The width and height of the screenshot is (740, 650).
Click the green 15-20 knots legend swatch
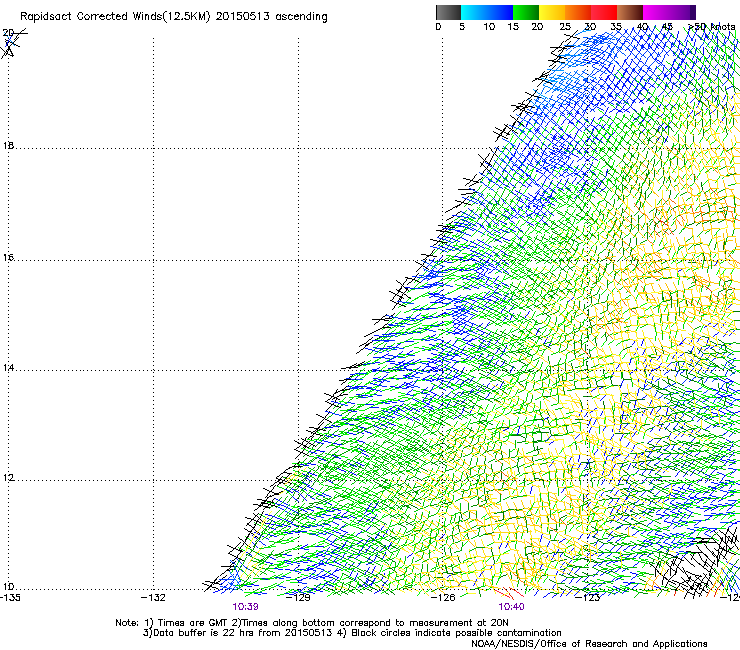[526, 12]
